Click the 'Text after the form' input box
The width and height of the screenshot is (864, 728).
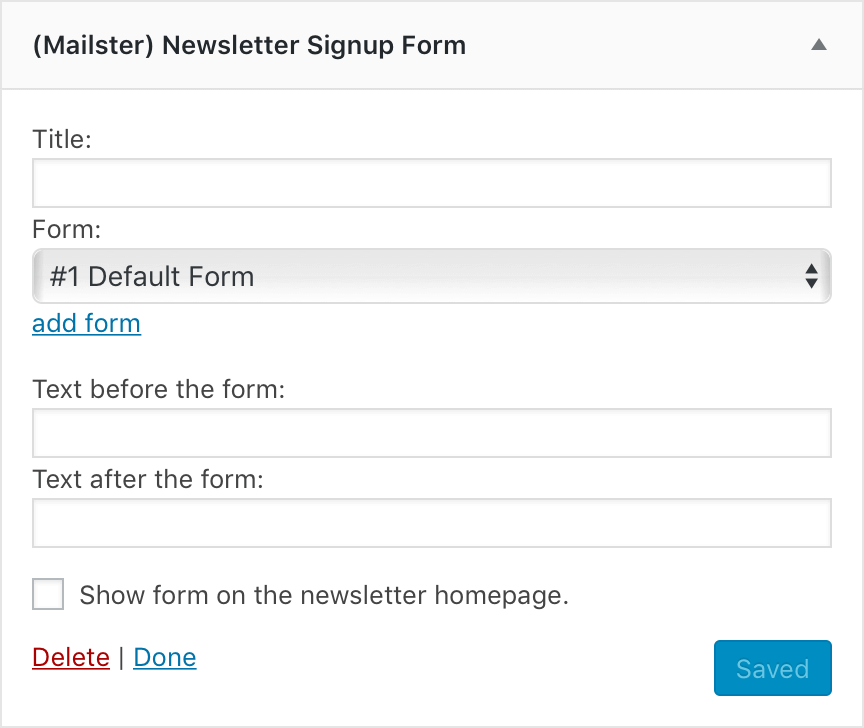432,522
